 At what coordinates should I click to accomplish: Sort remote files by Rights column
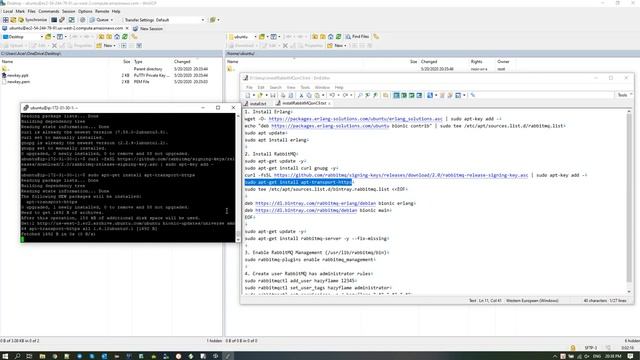[x=476, y=62]
